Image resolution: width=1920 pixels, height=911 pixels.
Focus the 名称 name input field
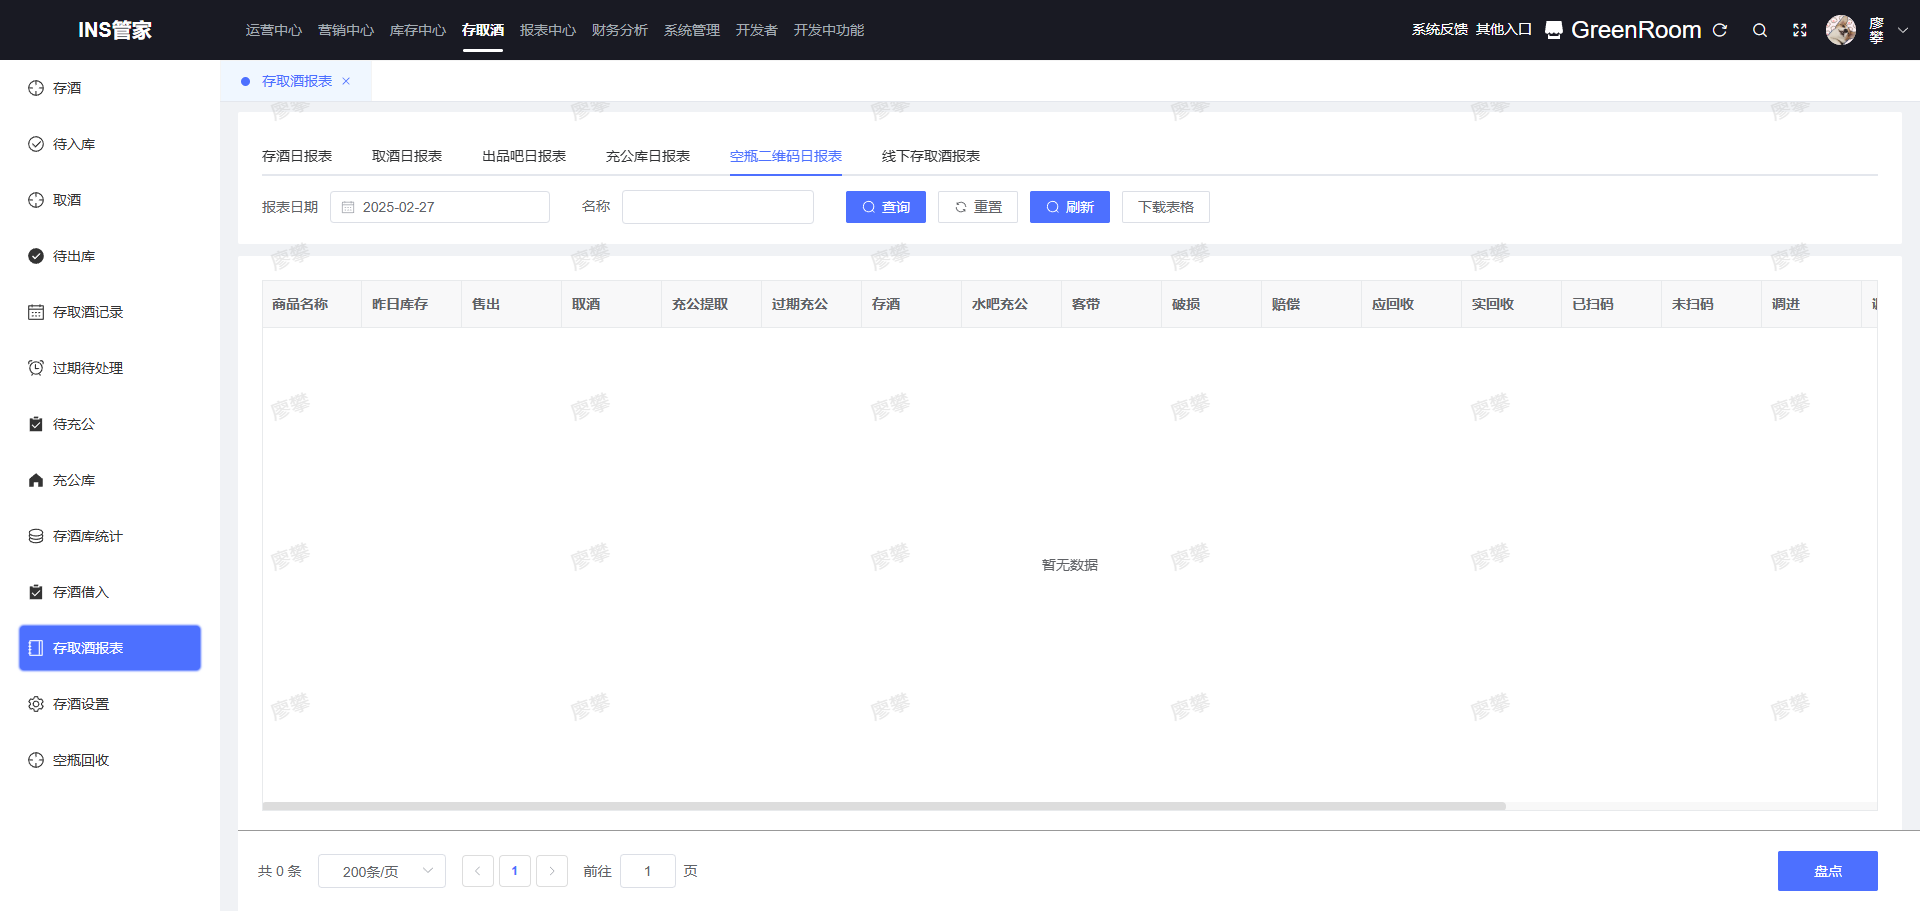pyautogui.click(x=718, y=207)
